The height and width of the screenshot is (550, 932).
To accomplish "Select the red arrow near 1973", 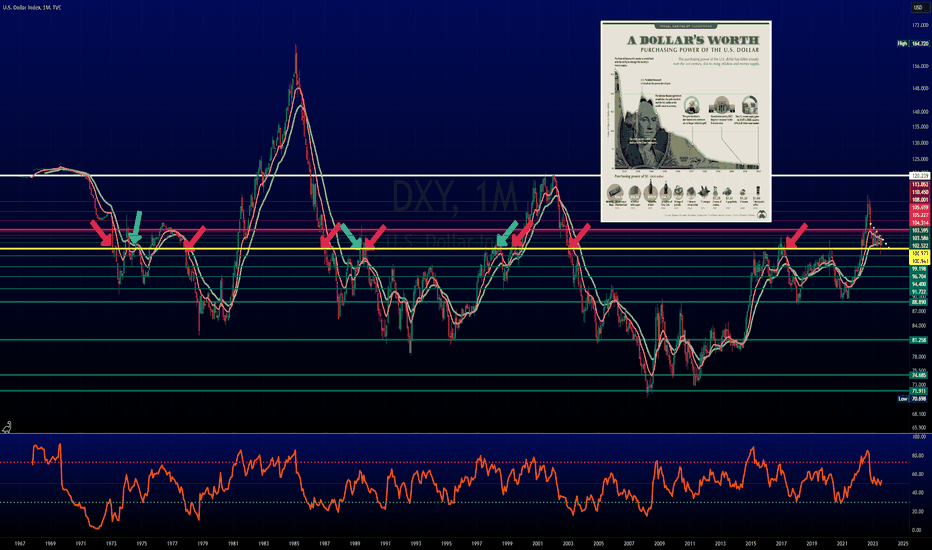I will click(101, 232).
